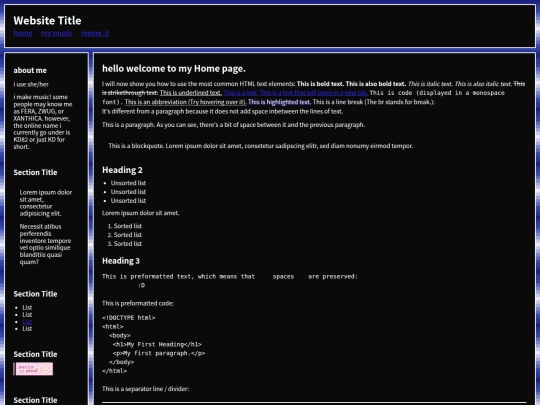
Task: Go to the my music page
Action: coord(56,33)
